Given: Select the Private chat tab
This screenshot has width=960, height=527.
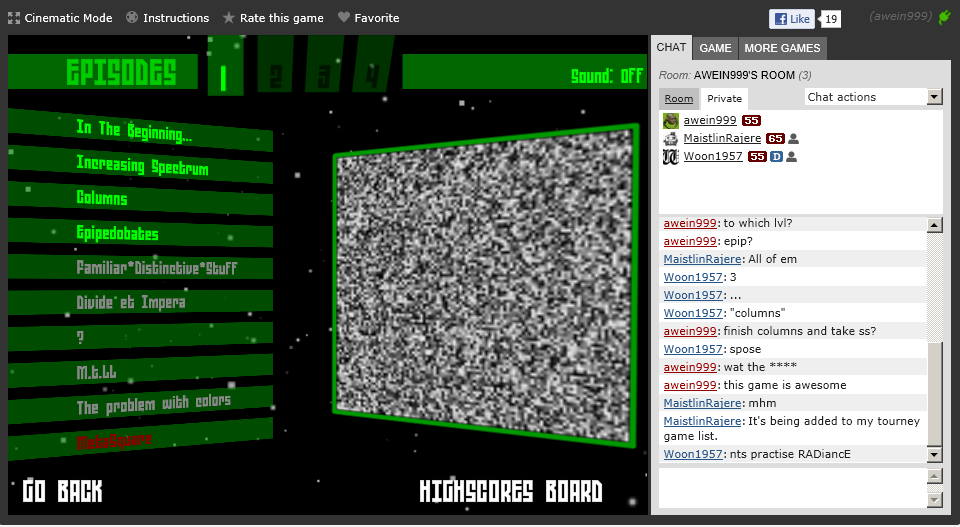Looking at the screenshot, I should (724, 99).
